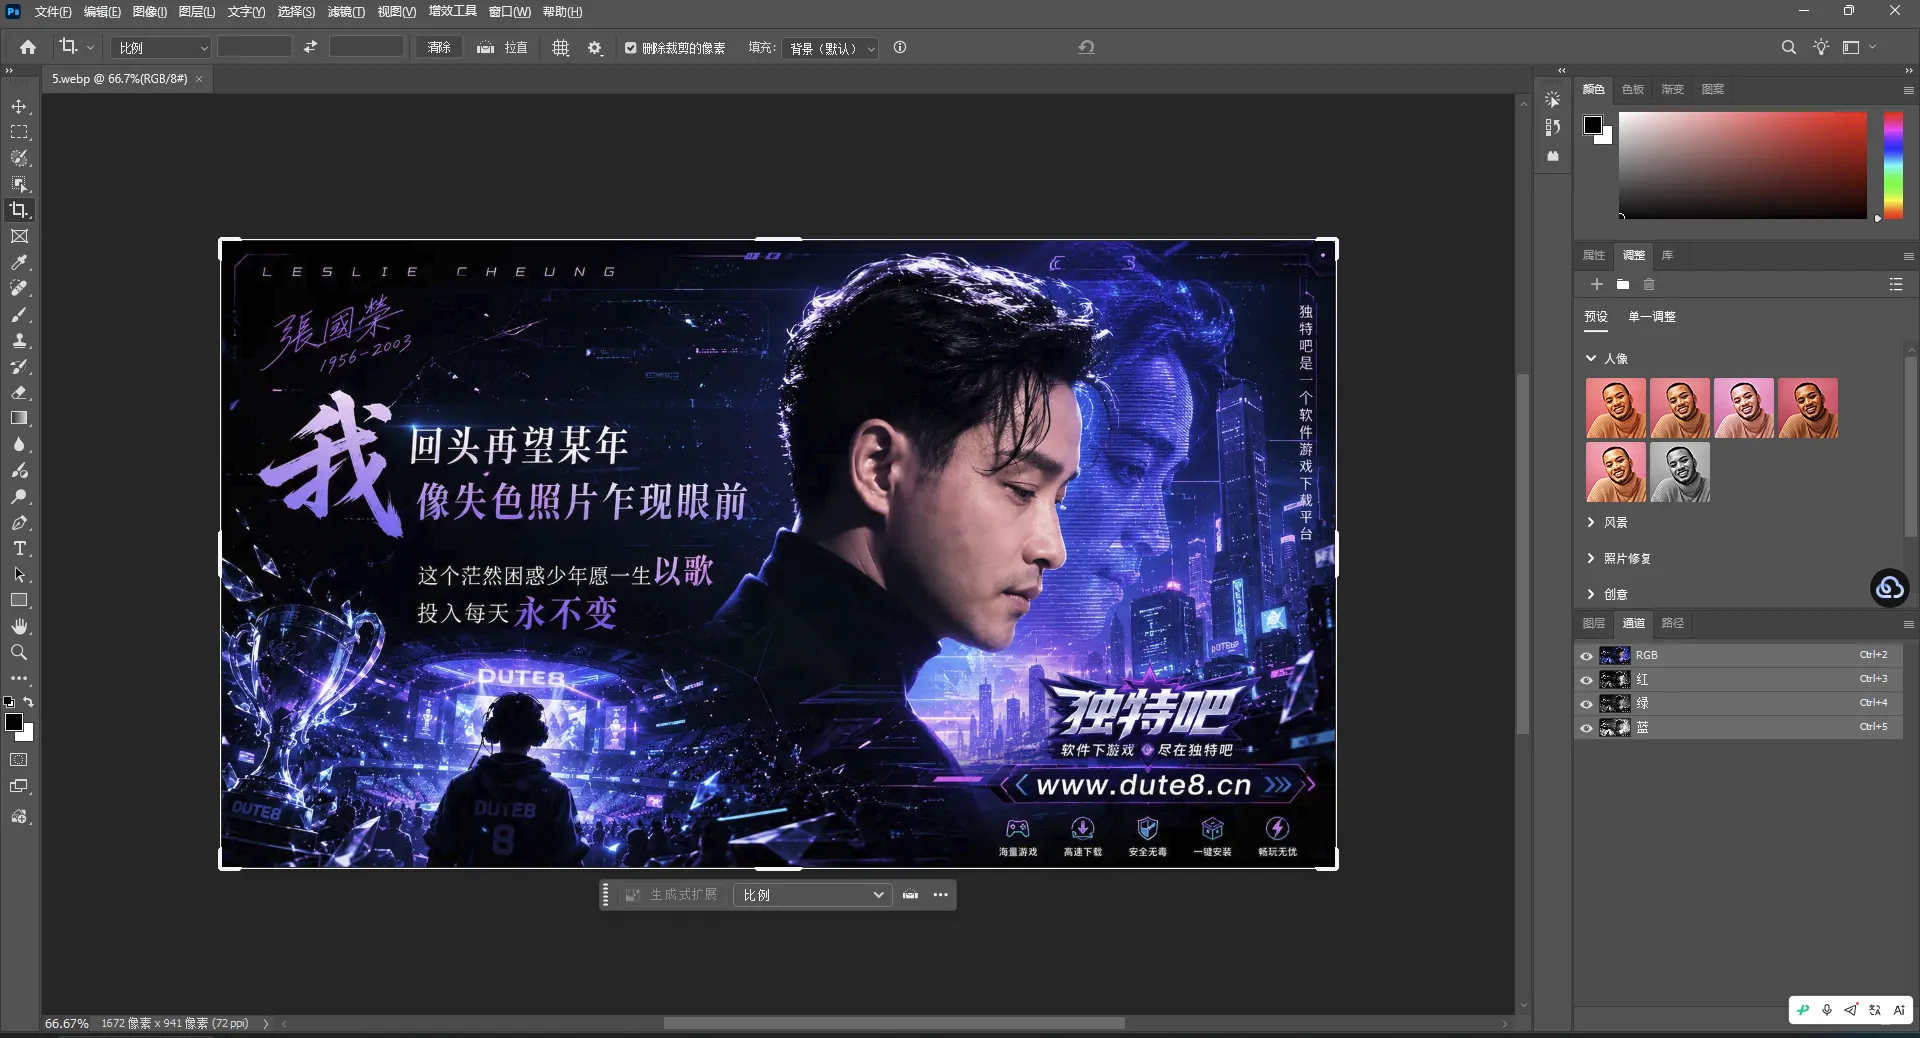Select the 单一调整 view
This screenshot has width=1920, height=1038.
click(1652, 317)
